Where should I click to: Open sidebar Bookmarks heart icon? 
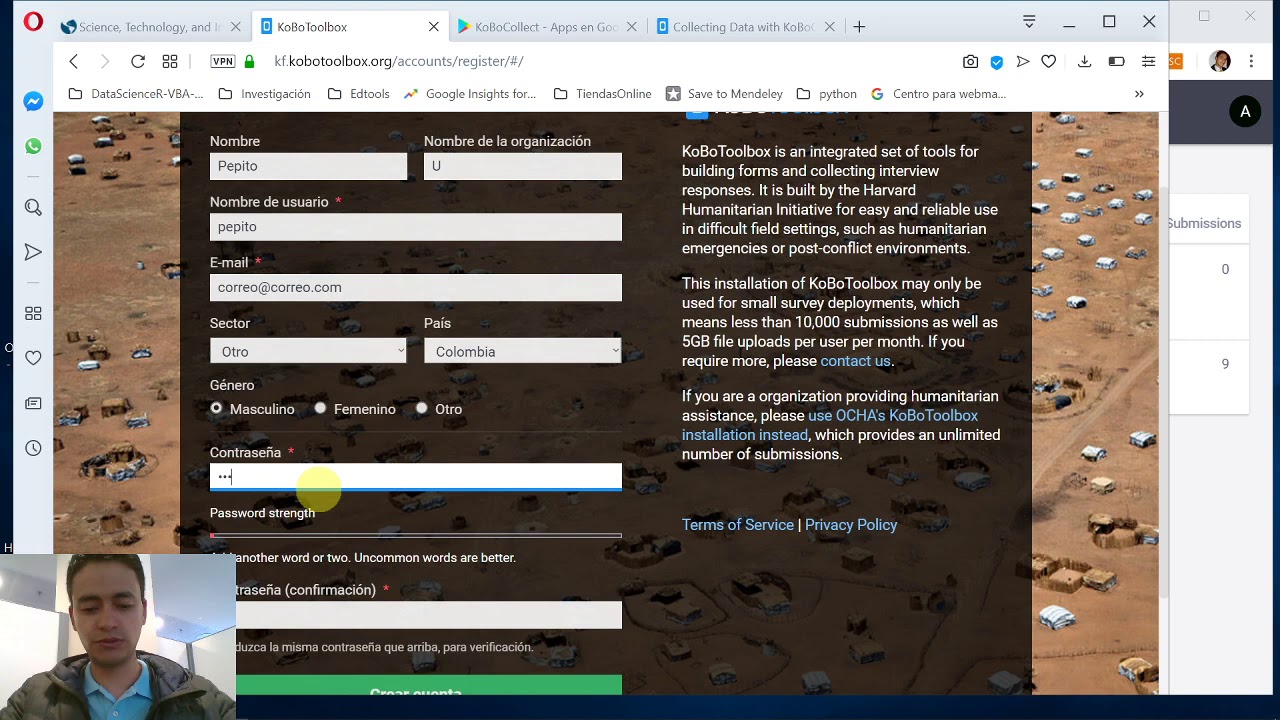tap(33, 358)
